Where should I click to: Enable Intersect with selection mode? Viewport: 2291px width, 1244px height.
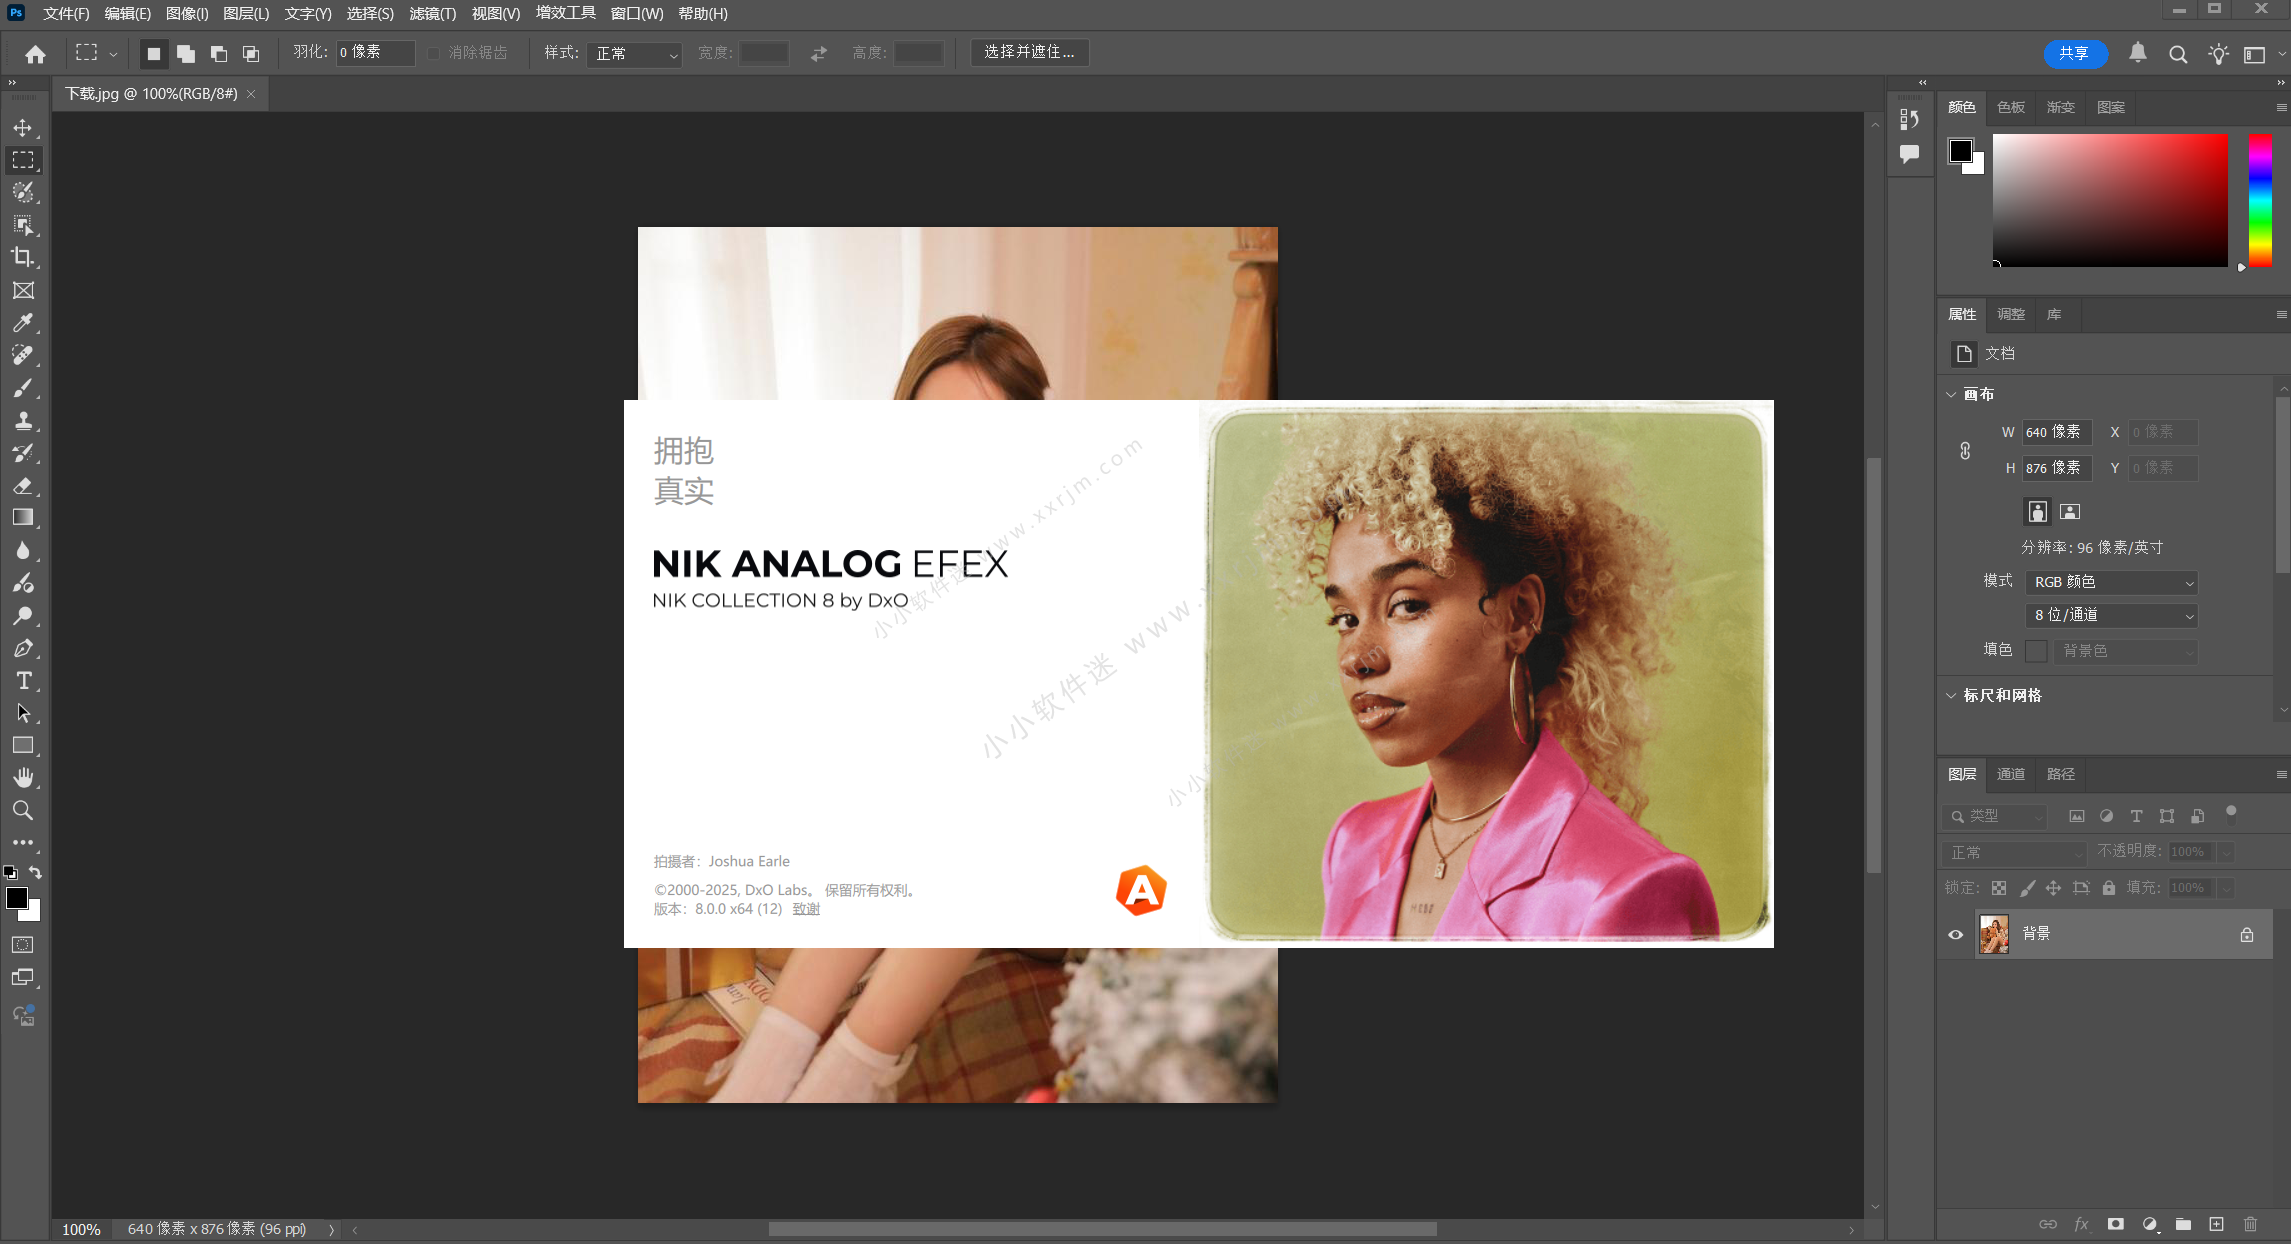tap(251, 54)
